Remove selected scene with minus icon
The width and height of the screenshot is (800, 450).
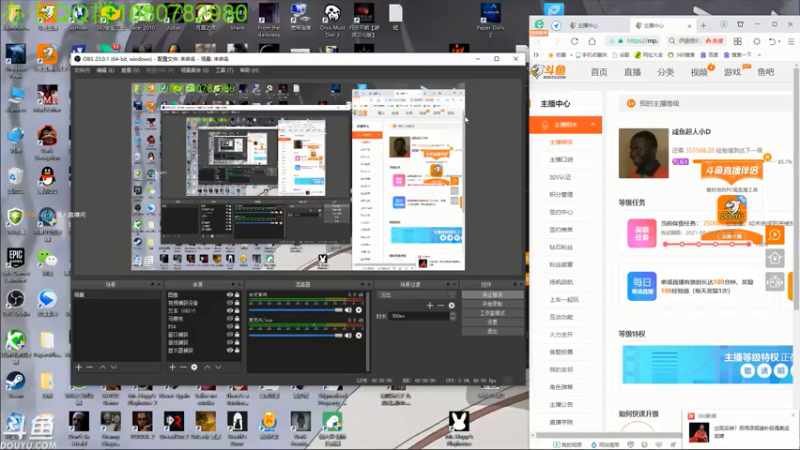(x=90, y=367)
